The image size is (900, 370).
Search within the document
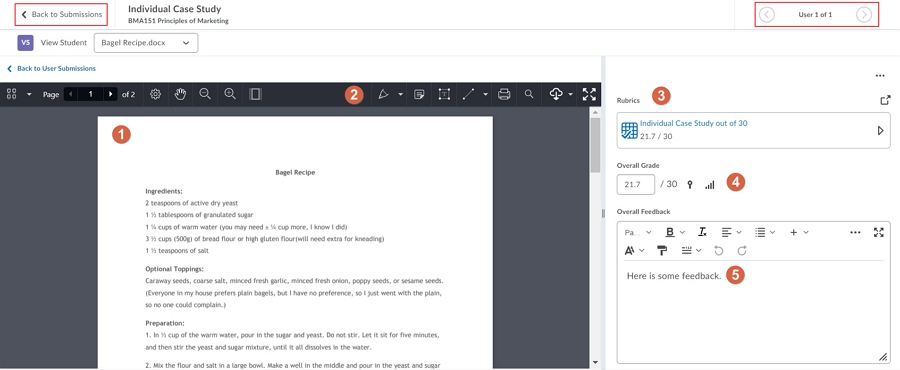(529, 95)
